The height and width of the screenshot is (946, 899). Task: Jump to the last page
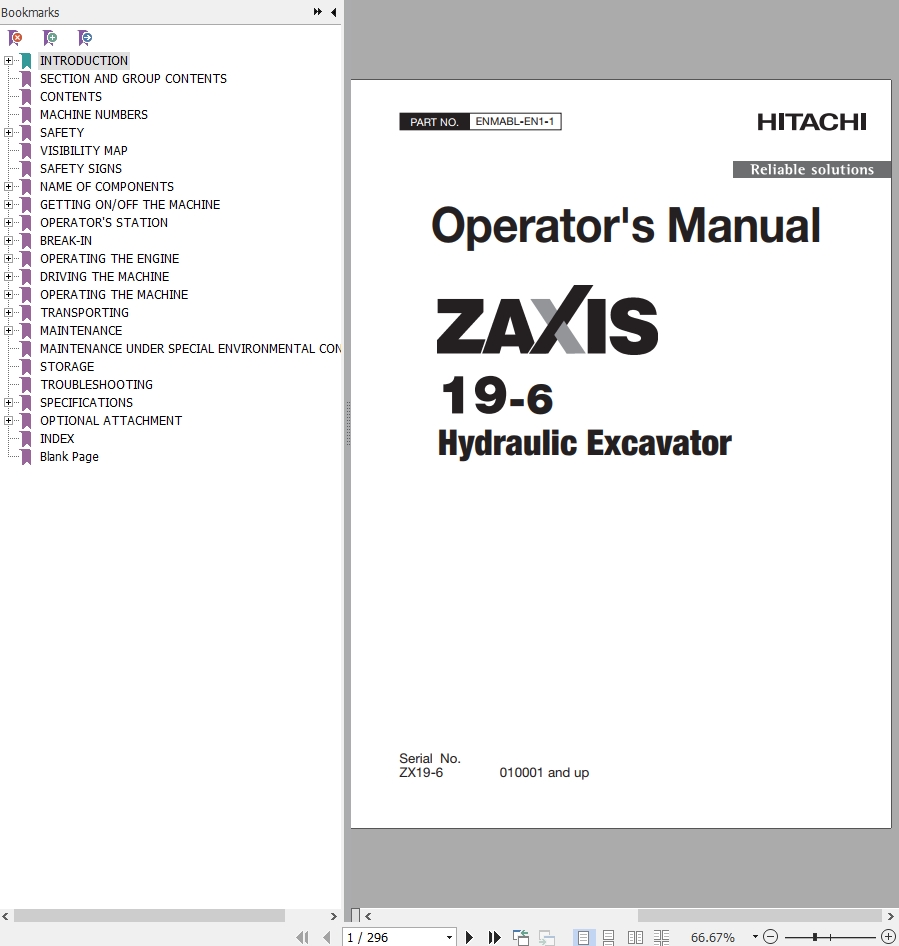[494, 937]
